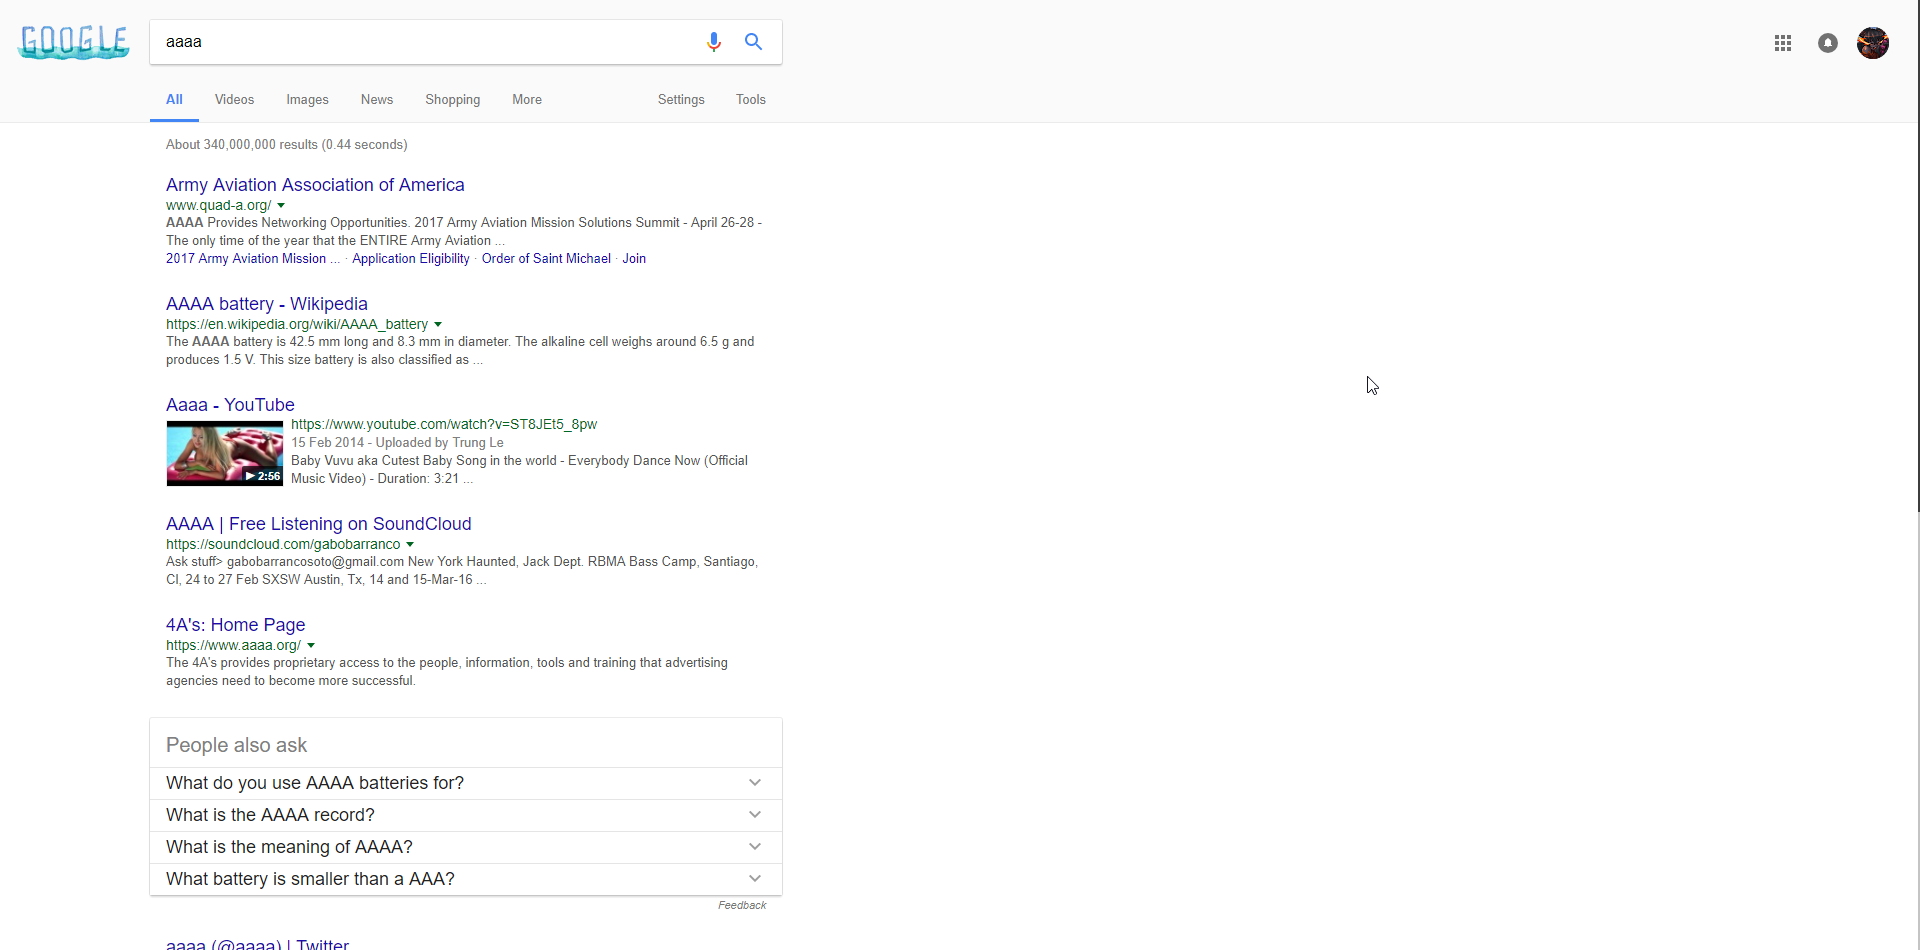1920x950 pixels.
Task: Expand 'What do you use AAAA batteries for?'
Action: 466,783
